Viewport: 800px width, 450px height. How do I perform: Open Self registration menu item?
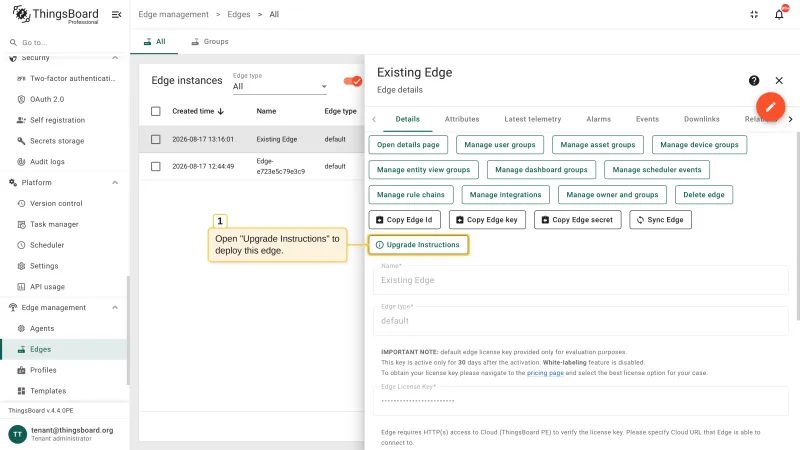(x=64, y=120)
